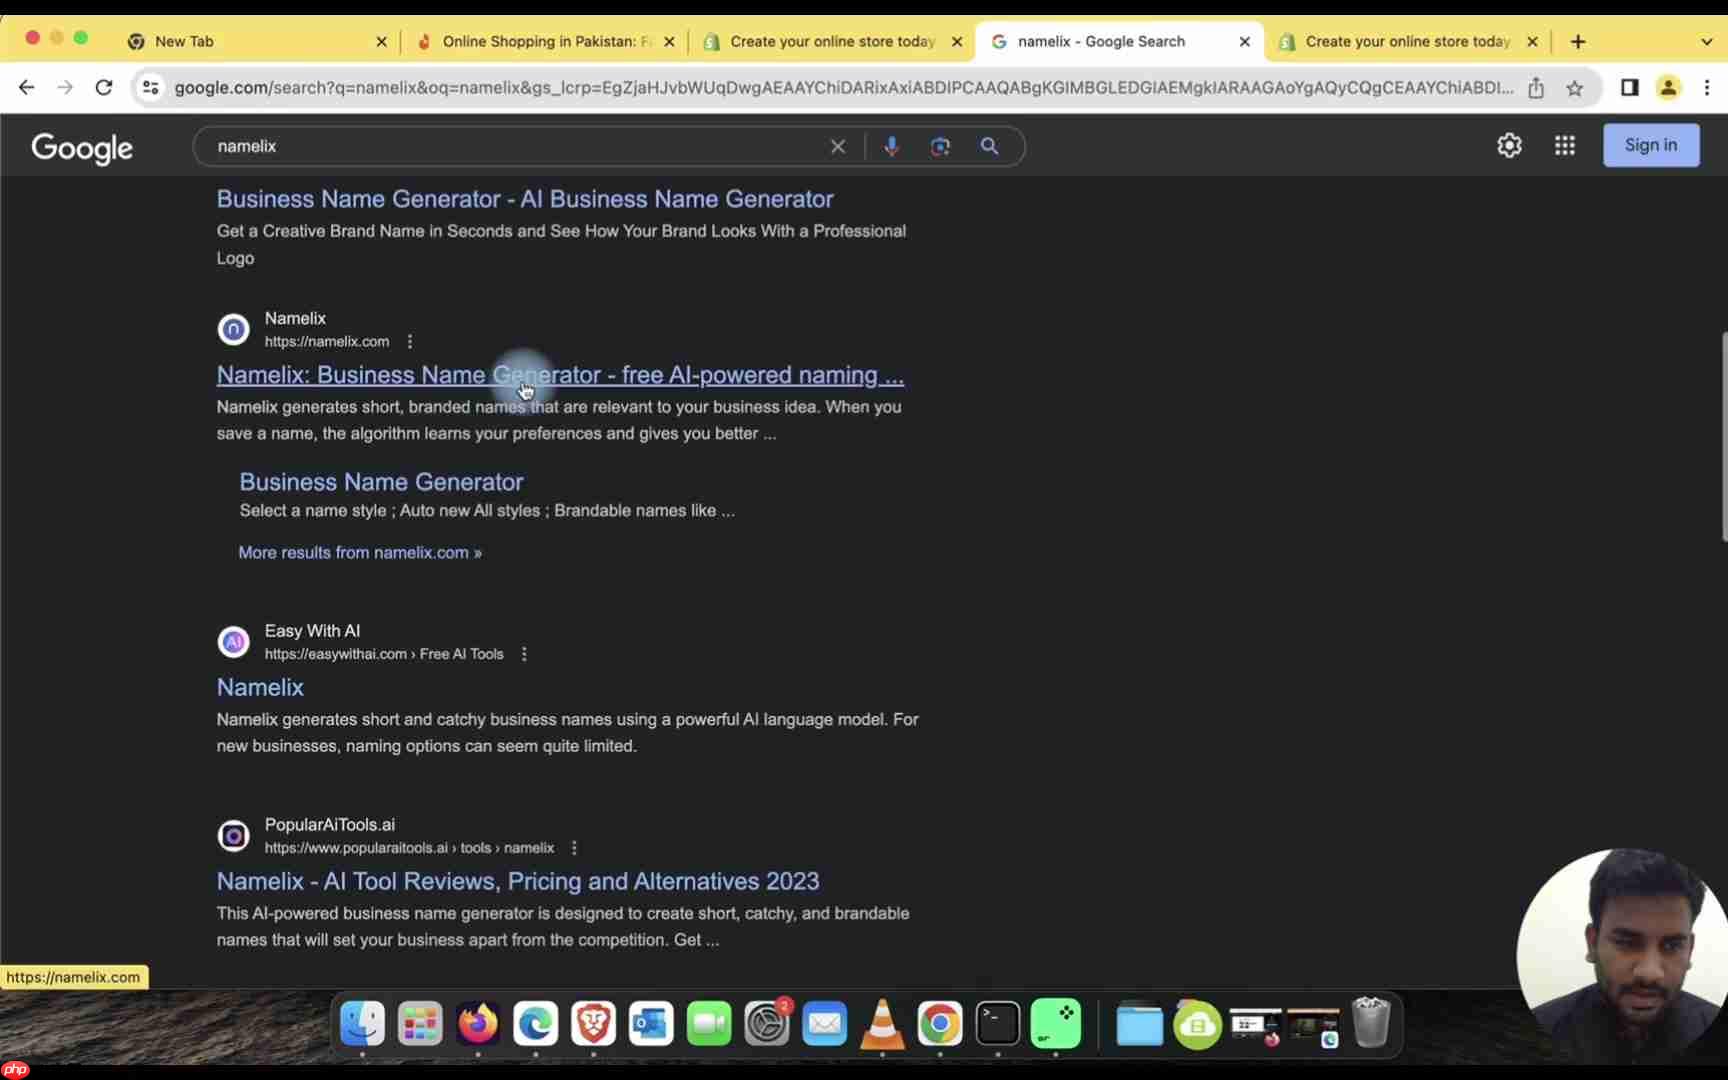Click the Easy With AI result favicon
The image size is (1728, 1080).
tap(234, 642)
